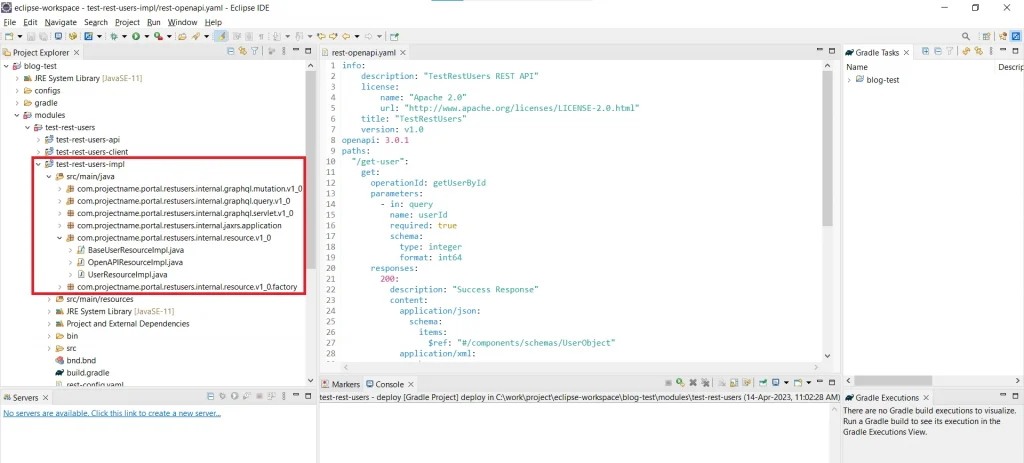Switch to the Markers tab

[341, 384]
